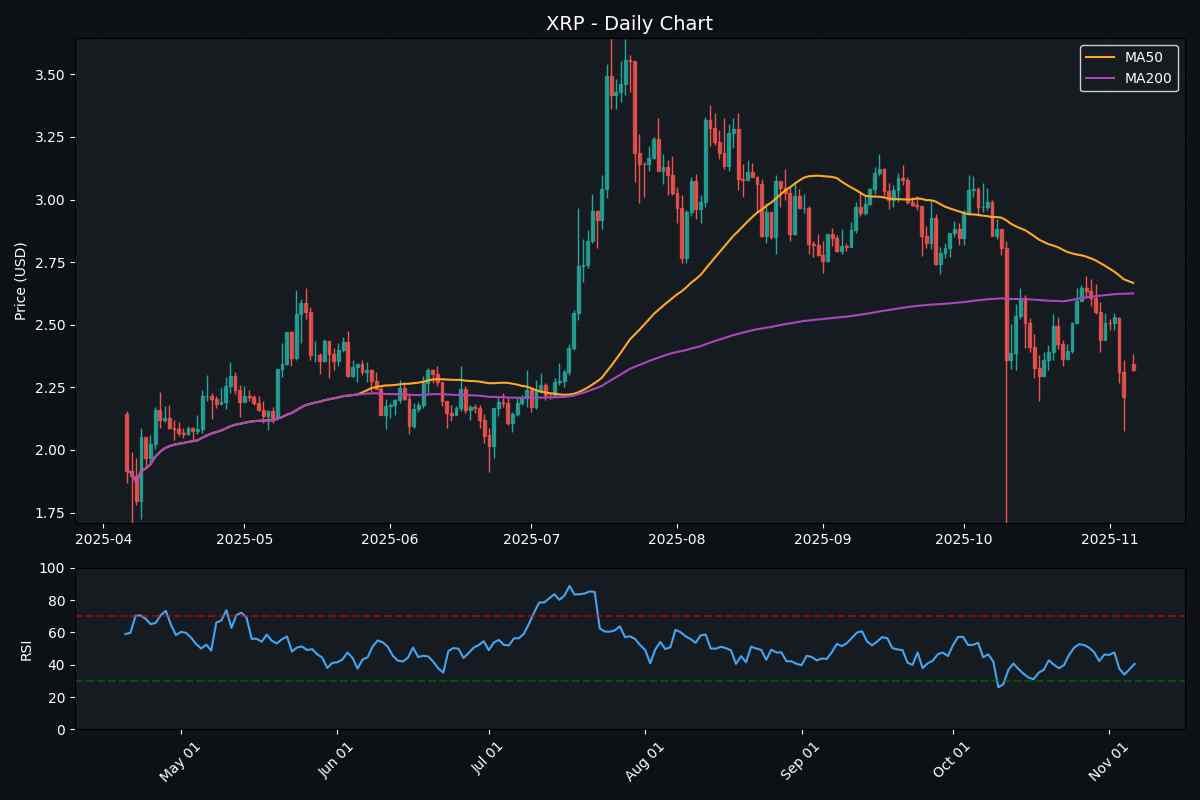Collapse the legend in the top-right corner
Viewport: 1200px width, 800px height.
1132,67
